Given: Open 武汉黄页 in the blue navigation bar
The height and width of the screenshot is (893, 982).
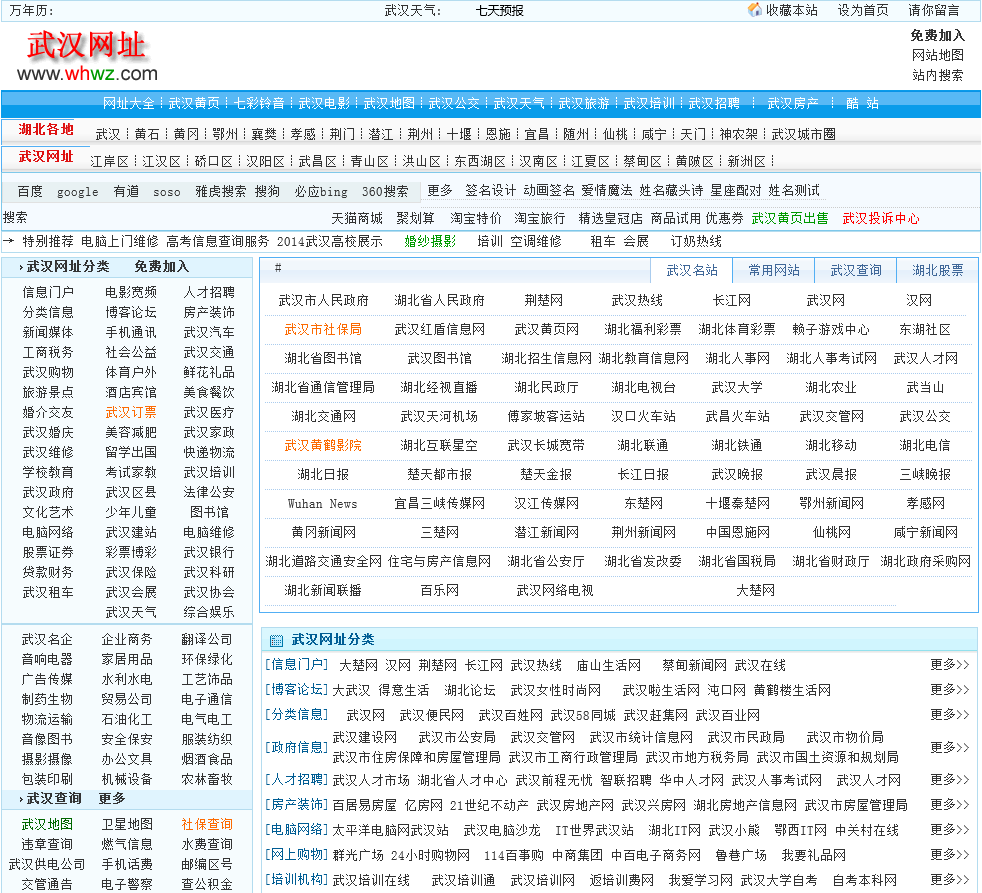Looking at the screenshot, I should pyautogui.click(x=194, y=103).
